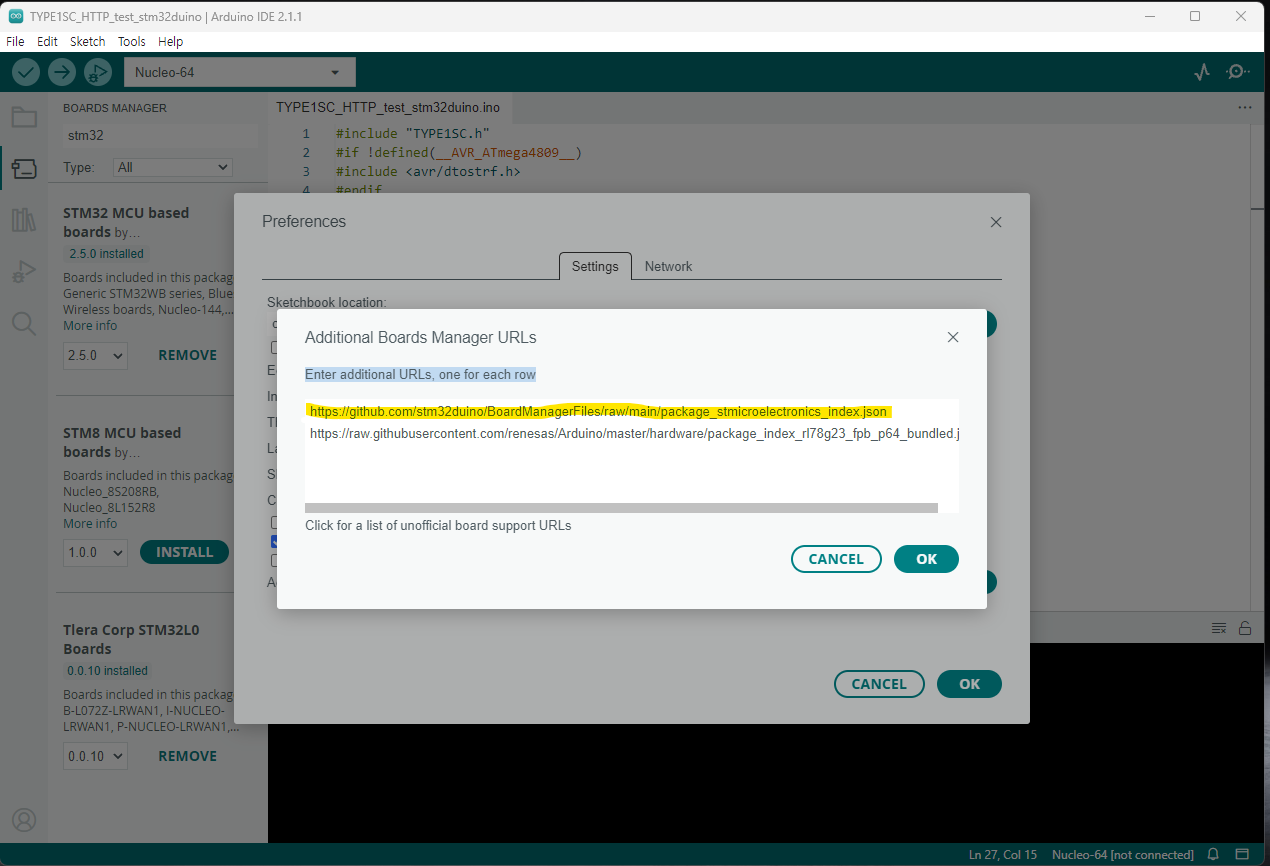Click REMOVE for STM32 MCU based boards

coord(188,355)
